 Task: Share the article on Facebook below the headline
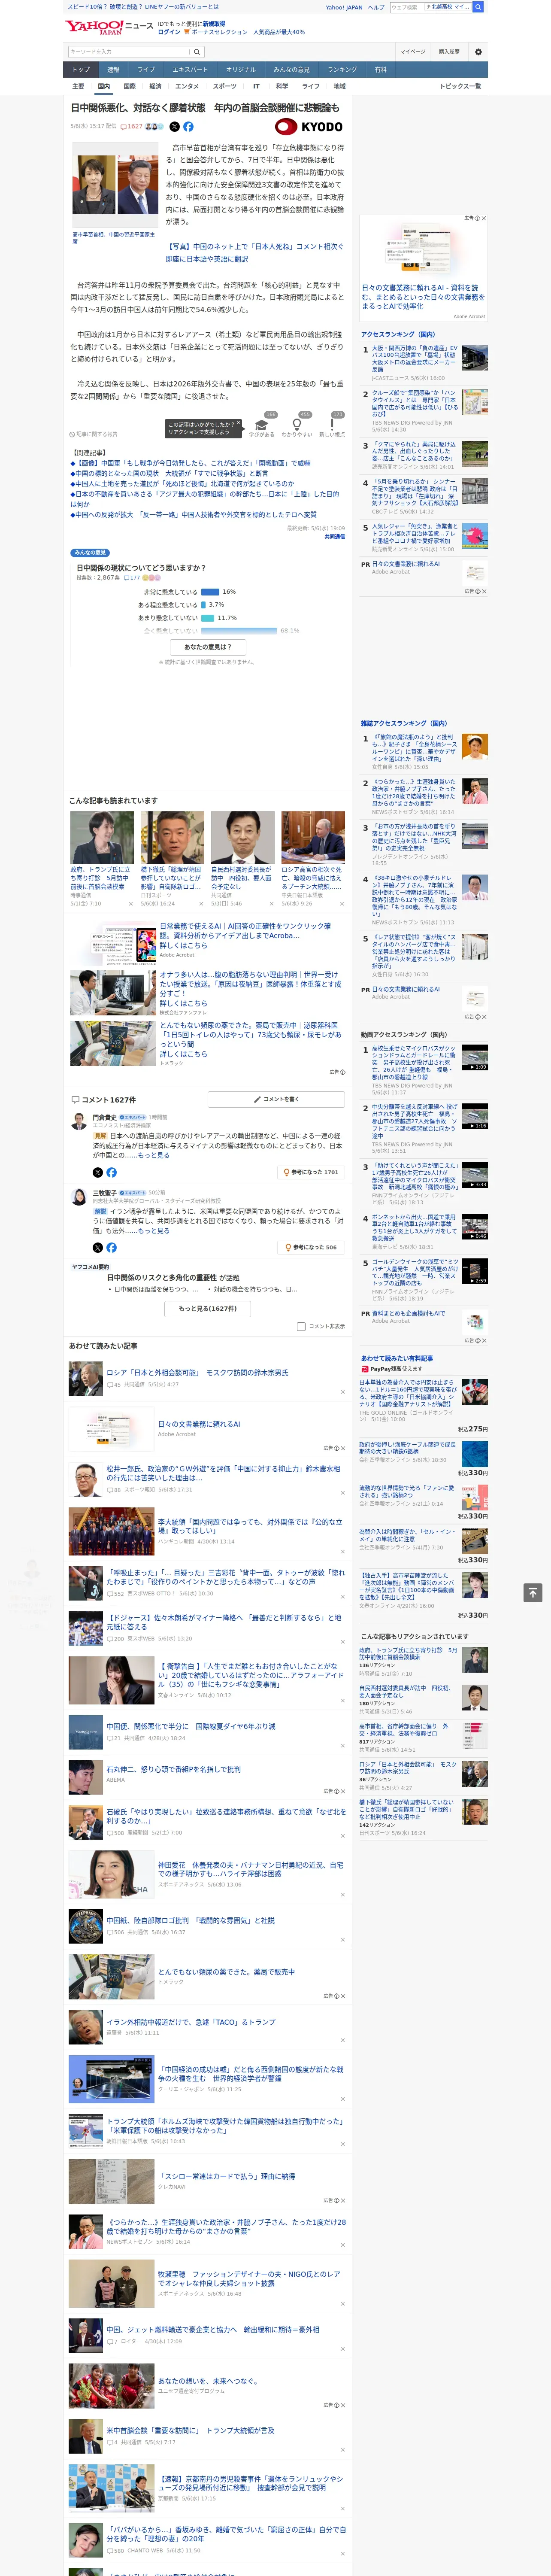(188, 127)
